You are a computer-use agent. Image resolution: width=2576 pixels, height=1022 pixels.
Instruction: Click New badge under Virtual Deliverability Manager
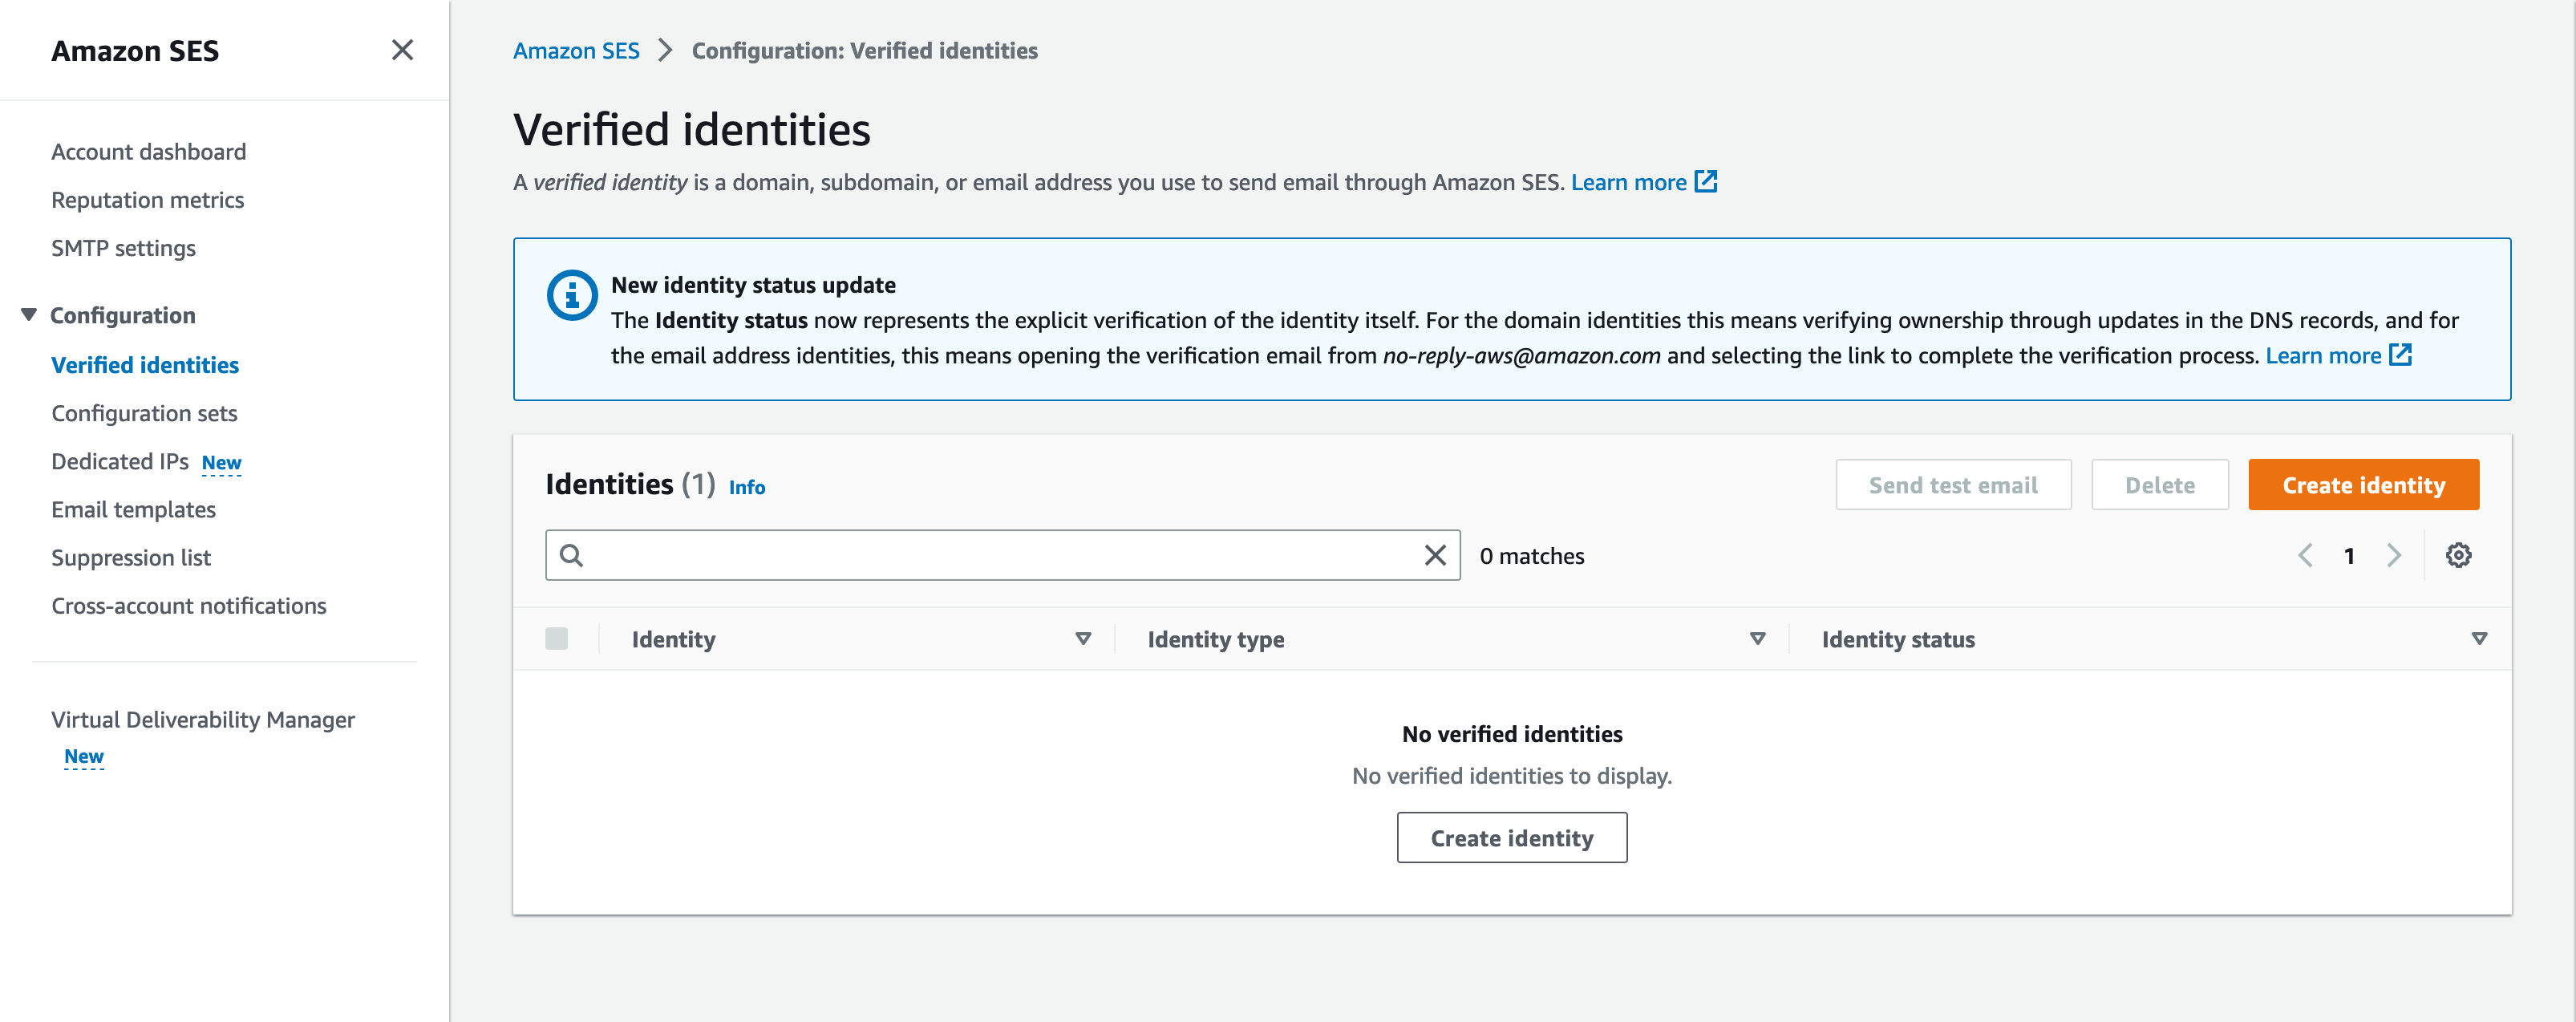84,757
